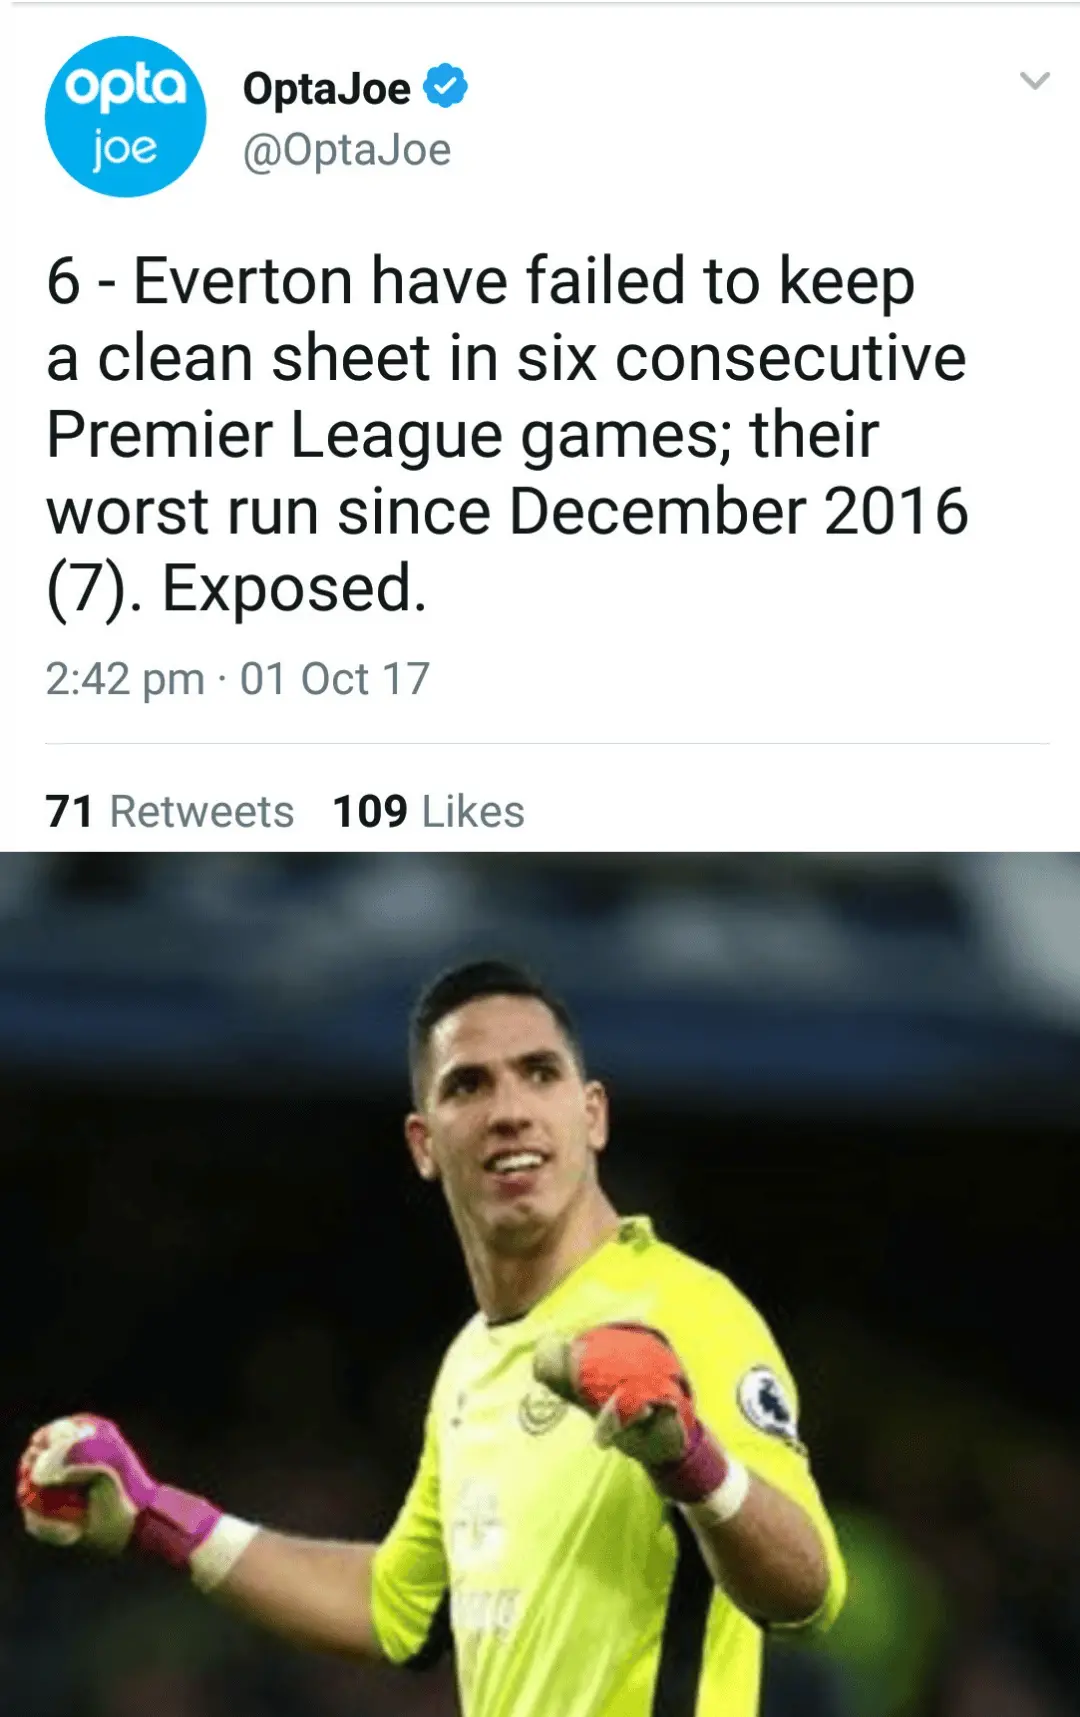Tap the 2:42 pm timestamp
The height and width of the screenshot is (1717, 1080).
coord(125,679)
